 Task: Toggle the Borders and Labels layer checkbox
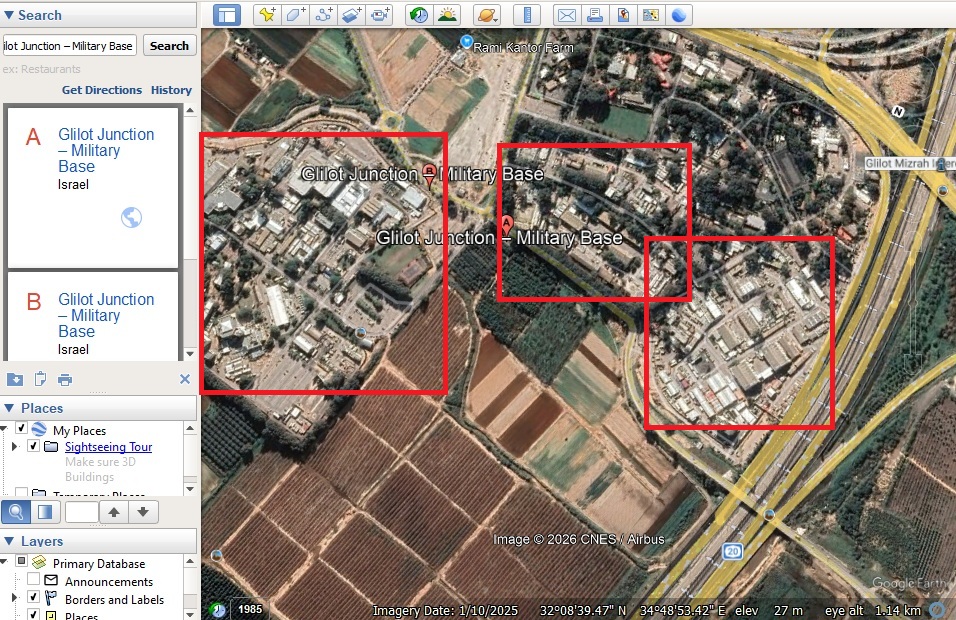tap(34, 599)
